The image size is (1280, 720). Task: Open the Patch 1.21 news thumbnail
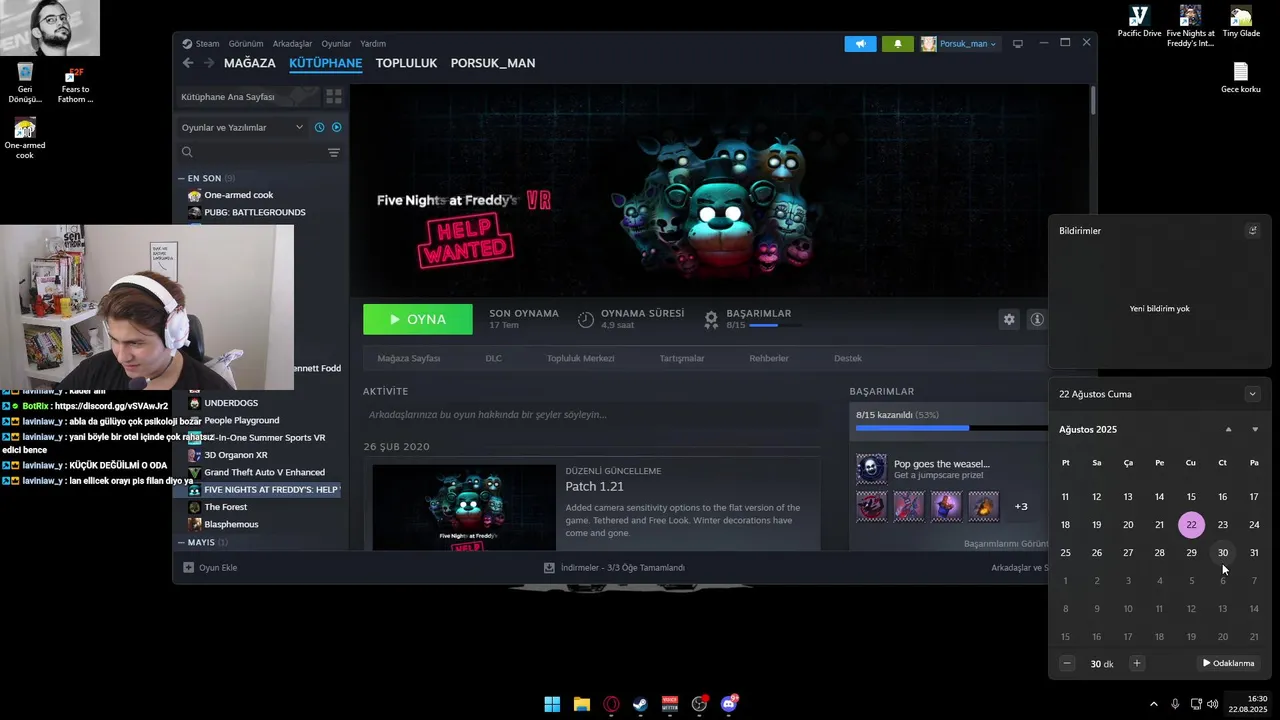(x=464, y=507)
